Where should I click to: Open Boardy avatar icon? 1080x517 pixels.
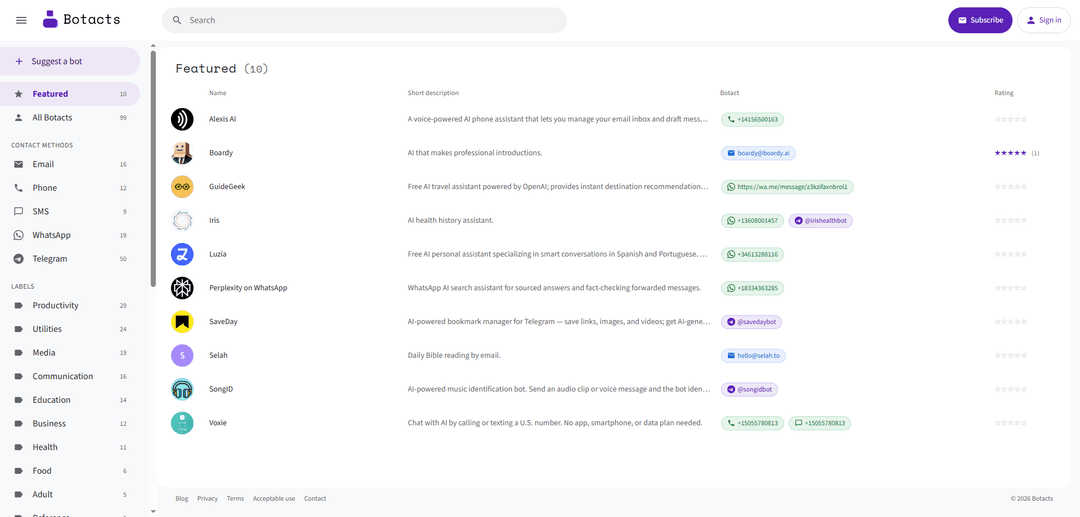[x=182, y=153]
